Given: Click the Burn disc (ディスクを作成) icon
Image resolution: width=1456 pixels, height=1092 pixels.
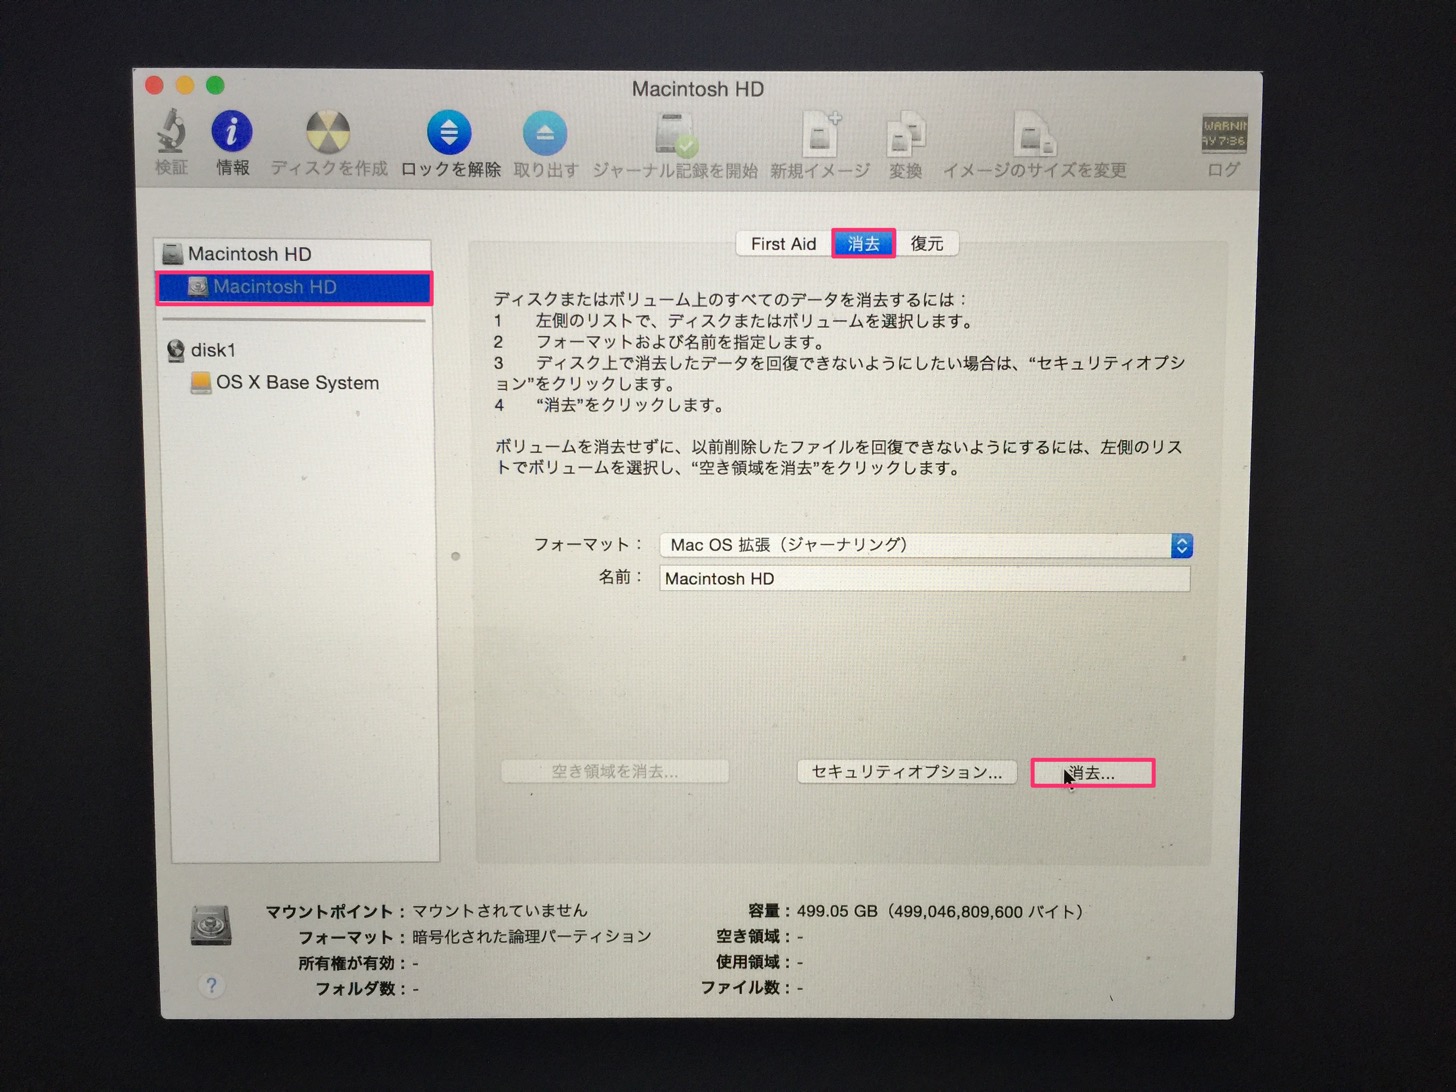Looking at the screenshot, I should tap(327, 132).
